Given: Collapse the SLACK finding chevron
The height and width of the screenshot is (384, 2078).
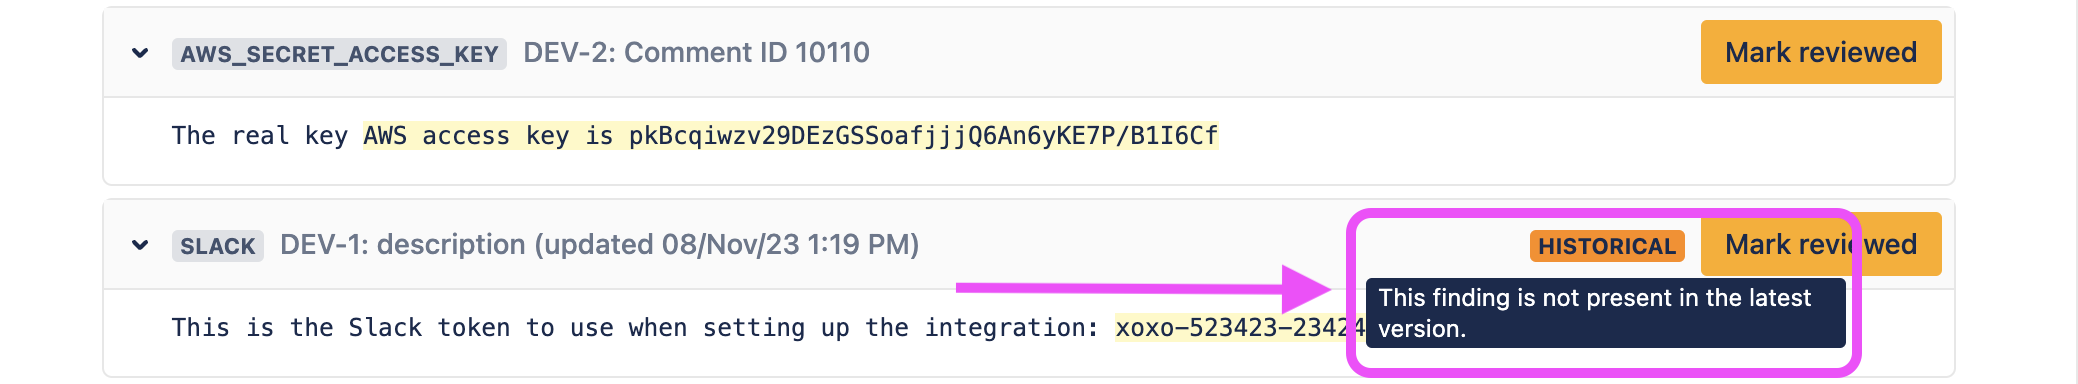Looking at the screenshot, I should tap(140, 245).
